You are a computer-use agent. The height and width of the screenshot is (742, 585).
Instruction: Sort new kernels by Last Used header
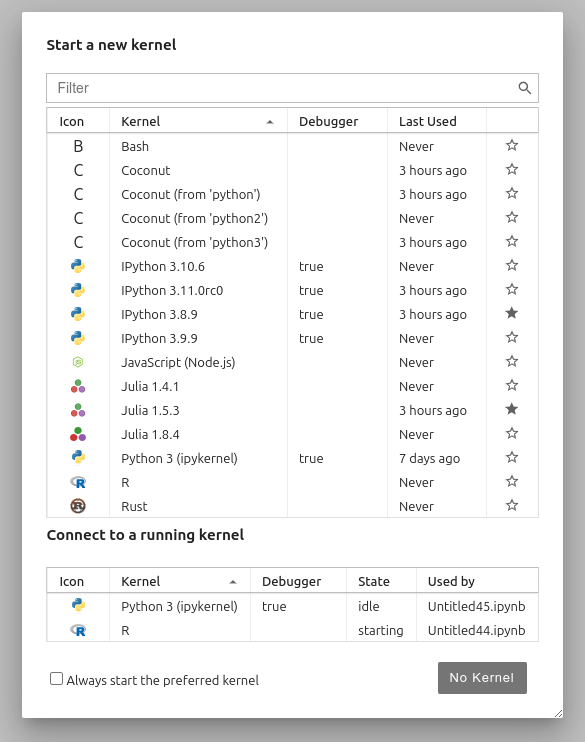427,122
